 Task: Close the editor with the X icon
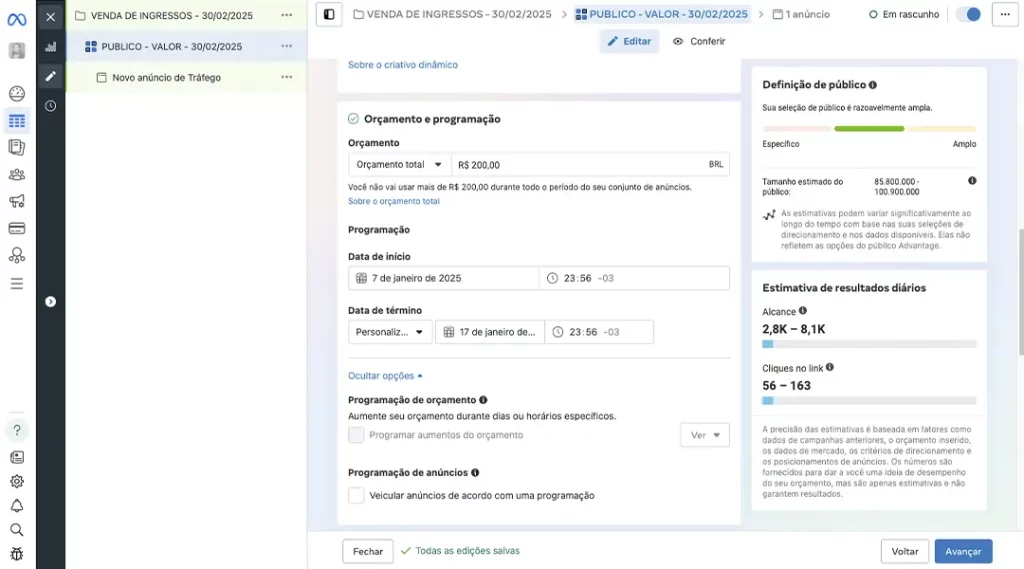51,16
